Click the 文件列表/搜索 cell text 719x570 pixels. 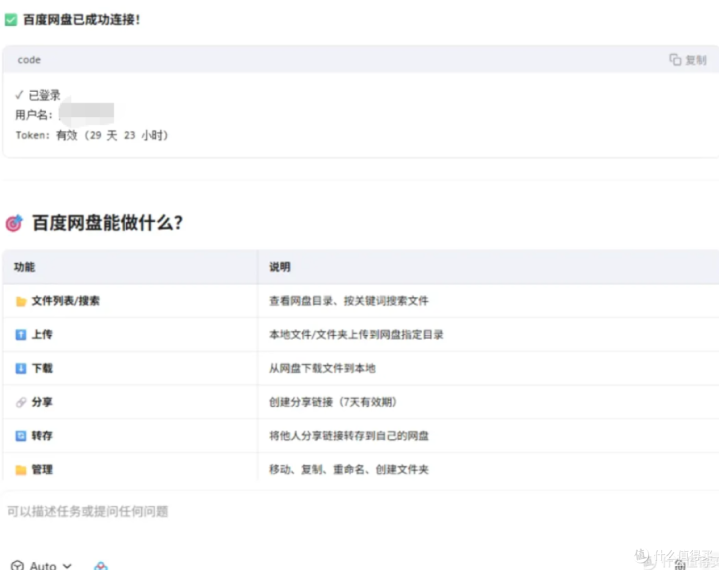(66, 301)
